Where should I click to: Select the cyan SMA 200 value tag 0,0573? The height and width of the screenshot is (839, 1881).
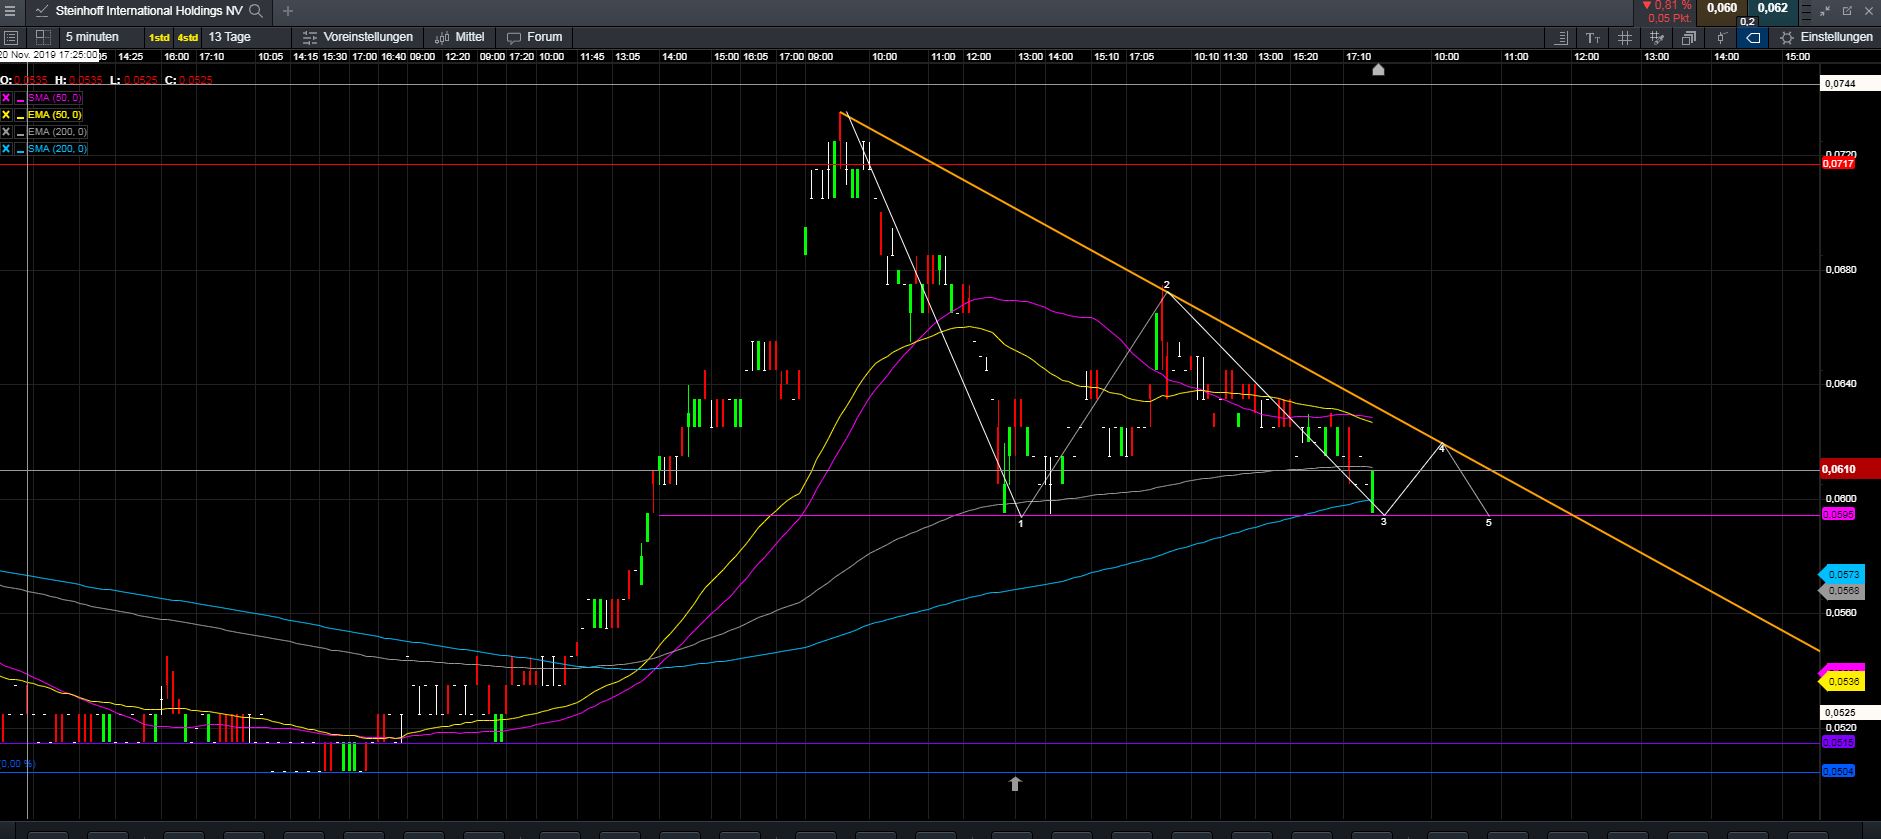(x=1841, y=575)
